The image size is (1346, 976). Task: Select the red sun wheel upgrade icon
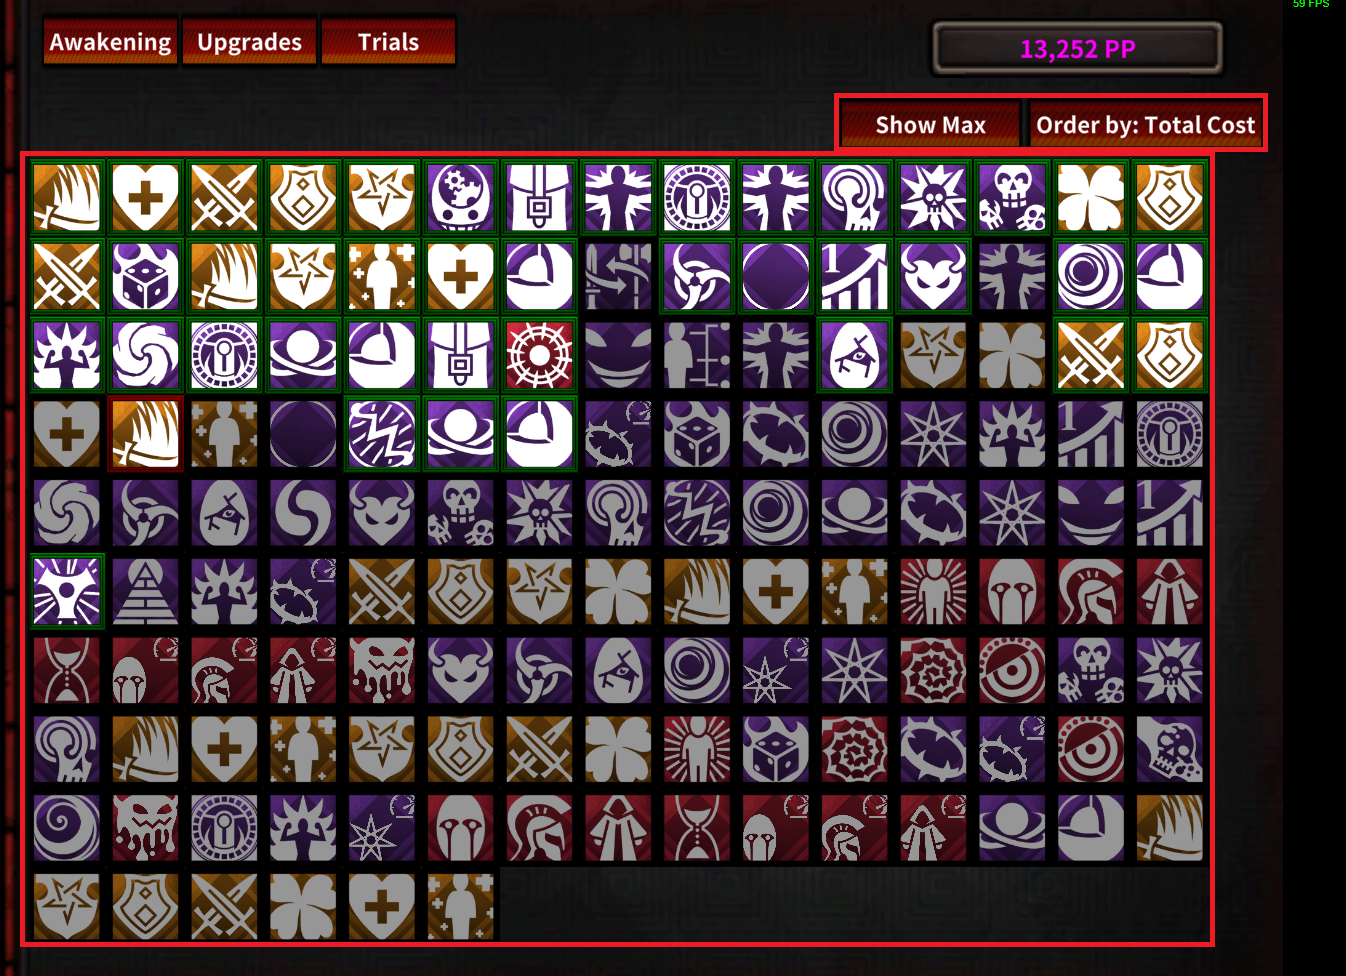pyautogui.click(x=540, y=355)
